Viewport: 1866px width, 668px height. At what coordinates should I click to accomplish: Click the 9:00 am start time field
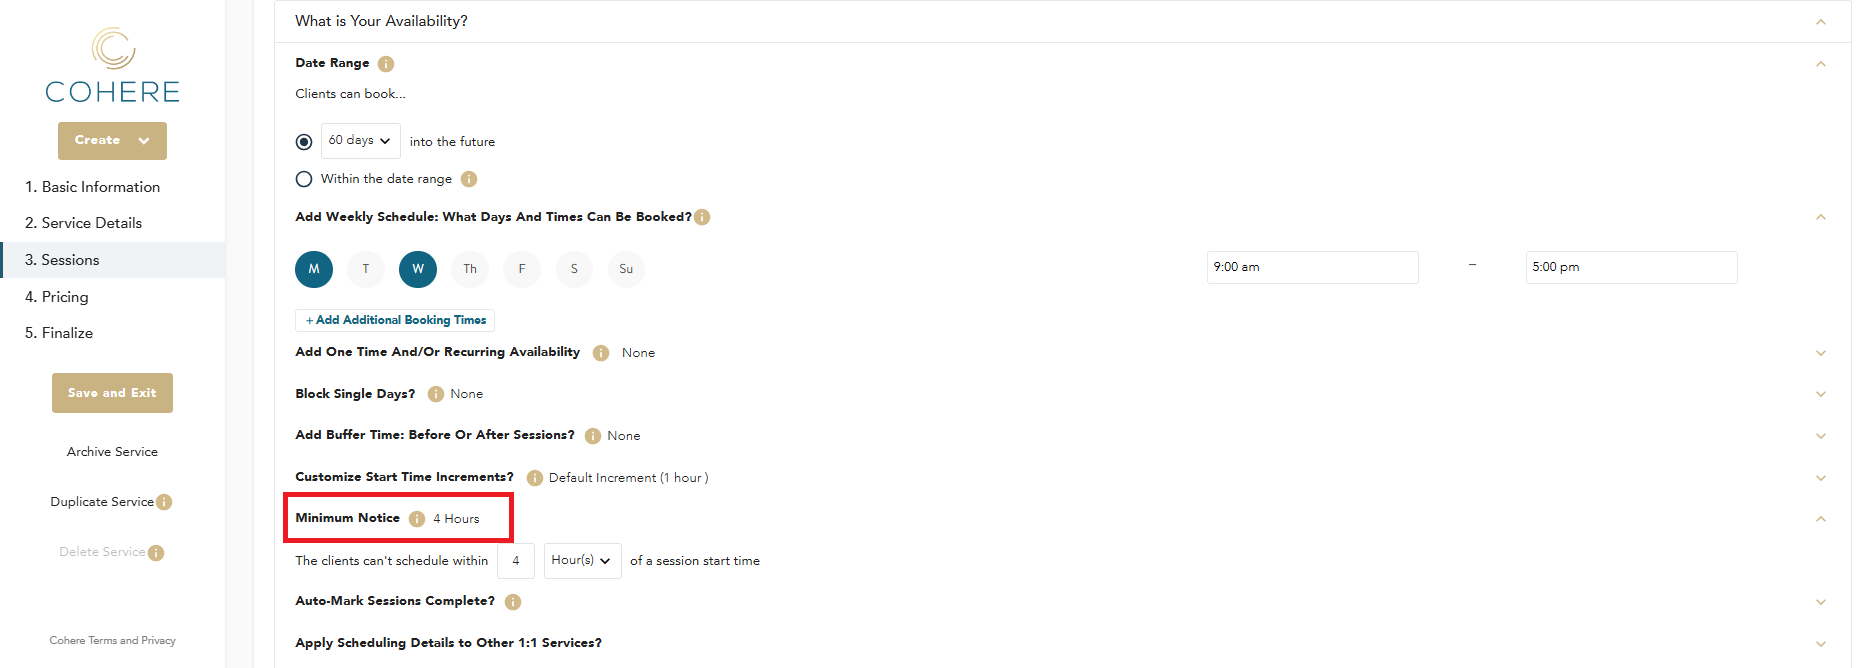coord(1312,267)
